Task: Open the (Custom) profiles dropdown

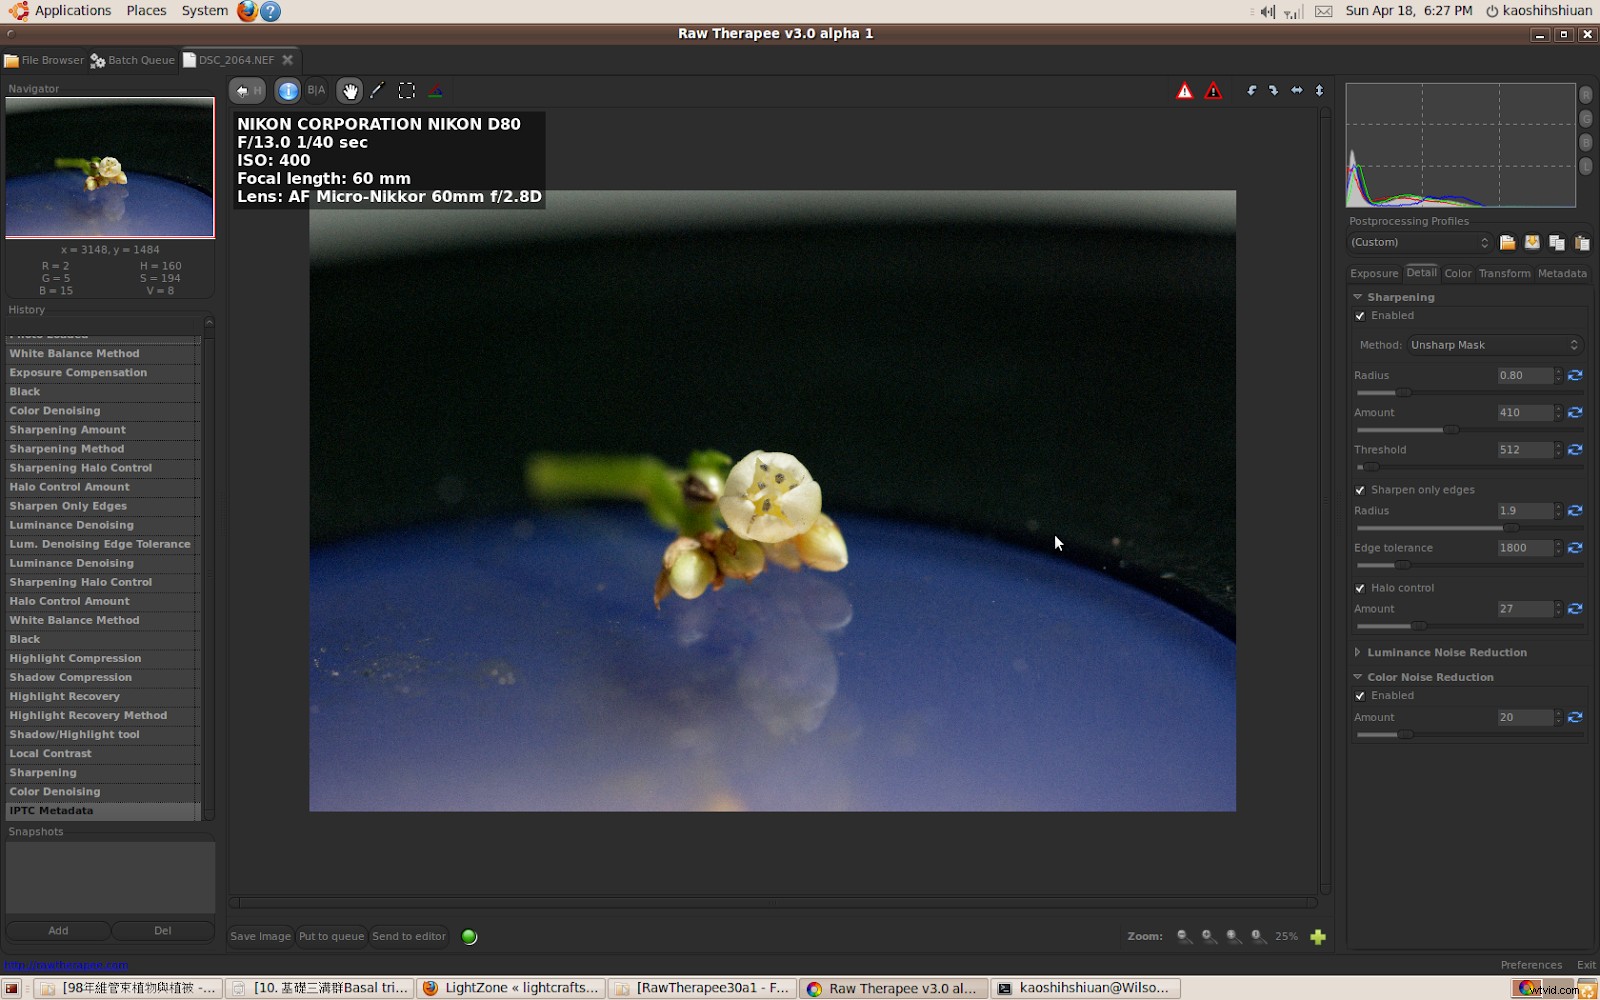Action: pyautogui.click(x=1418, y=242)
